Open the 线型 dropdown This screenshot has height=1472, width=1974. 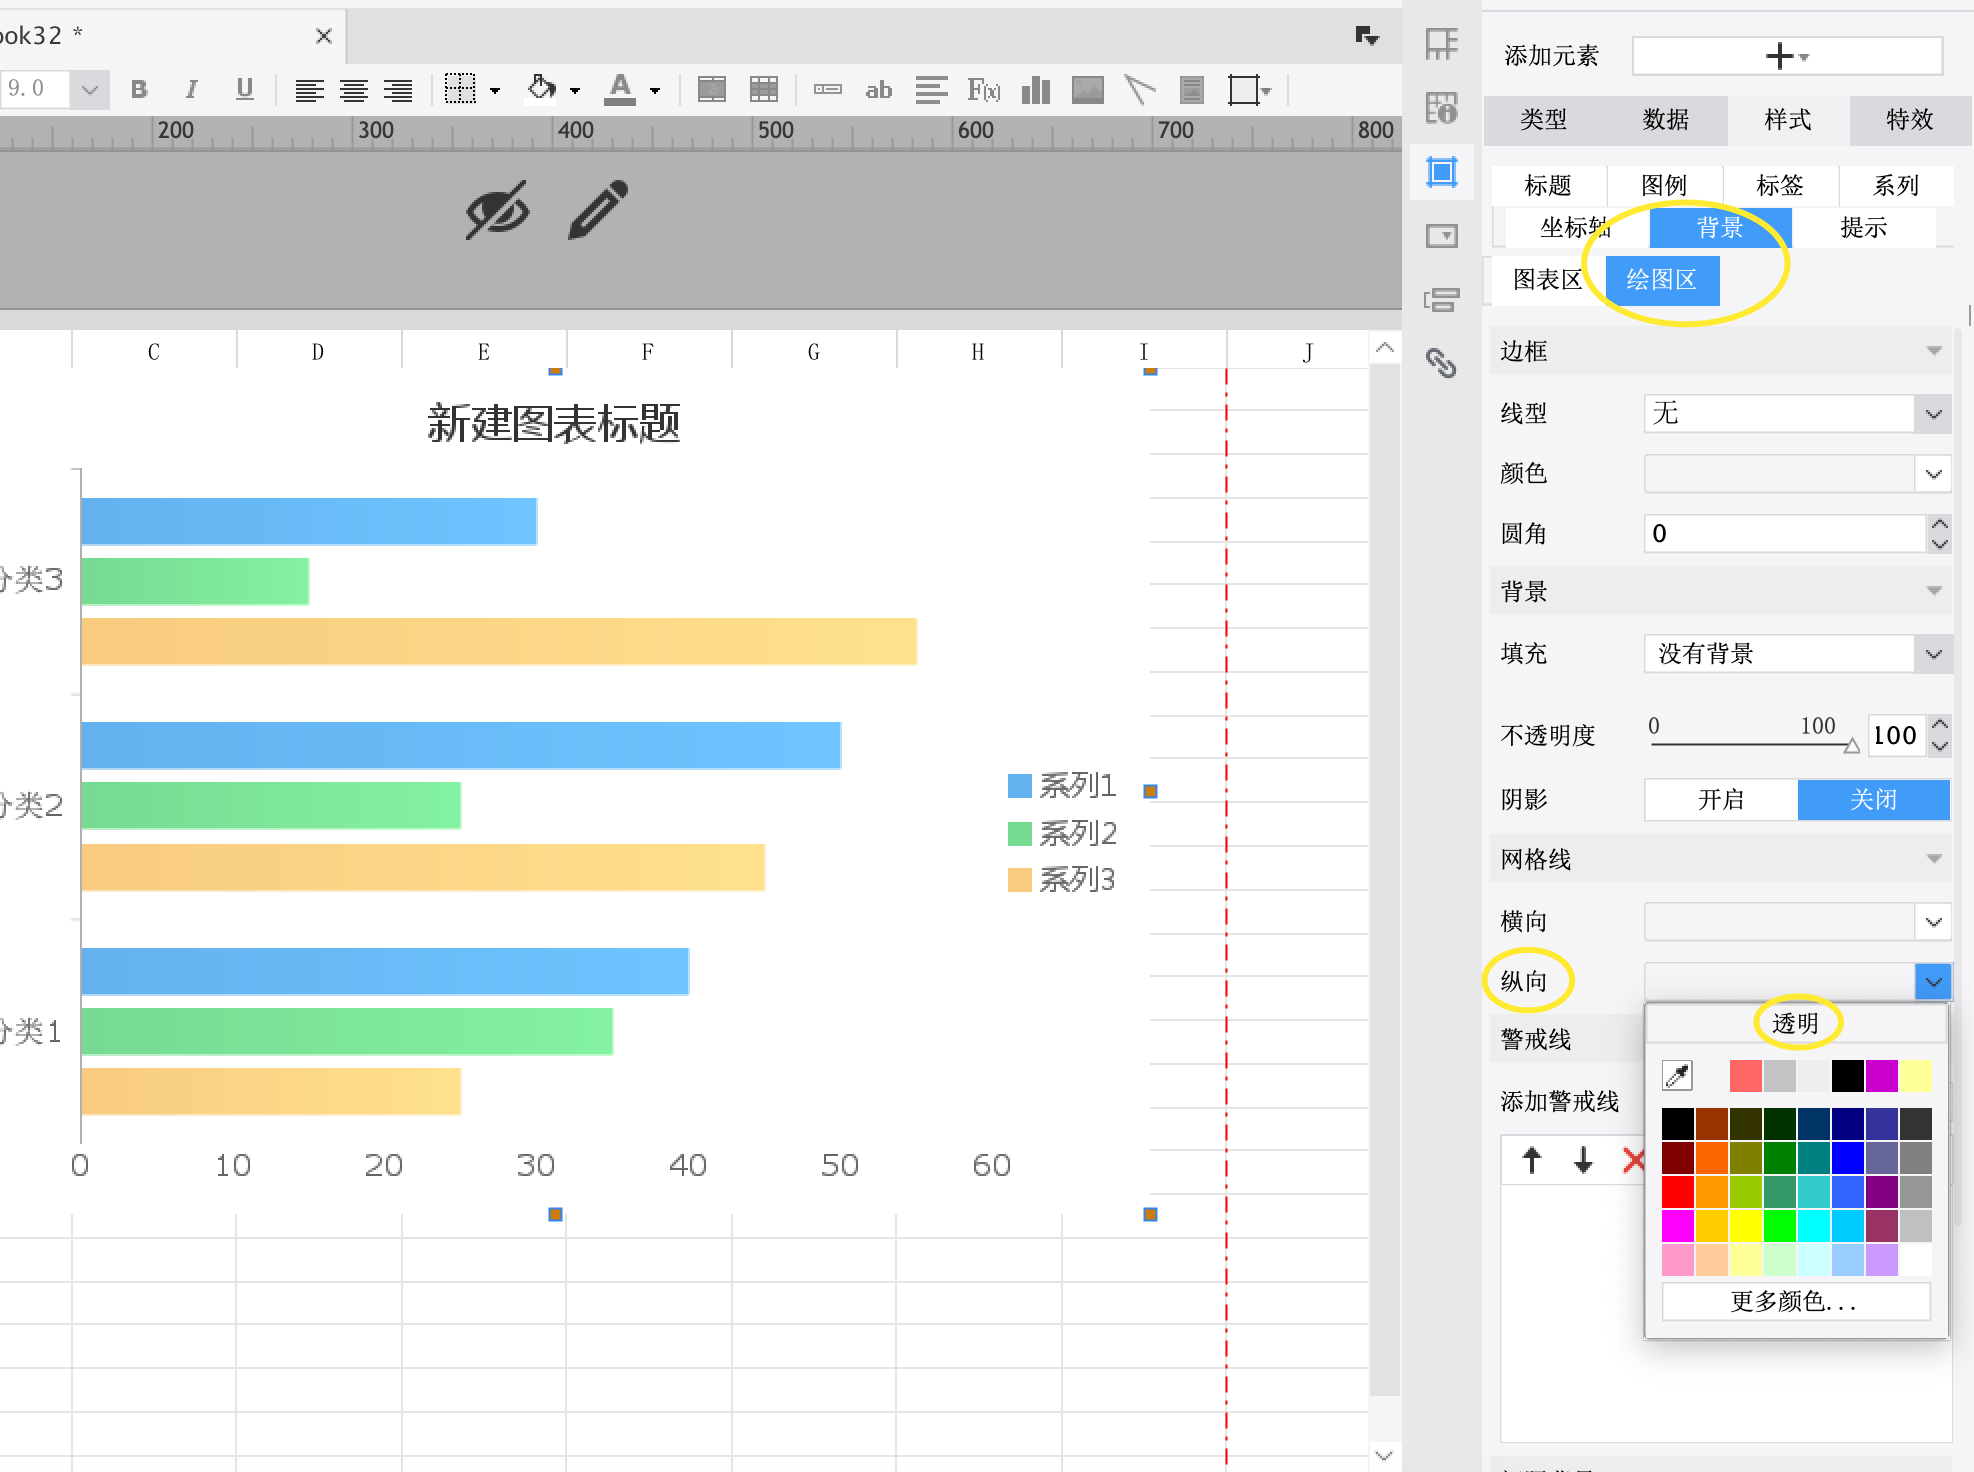[1933, 414]
